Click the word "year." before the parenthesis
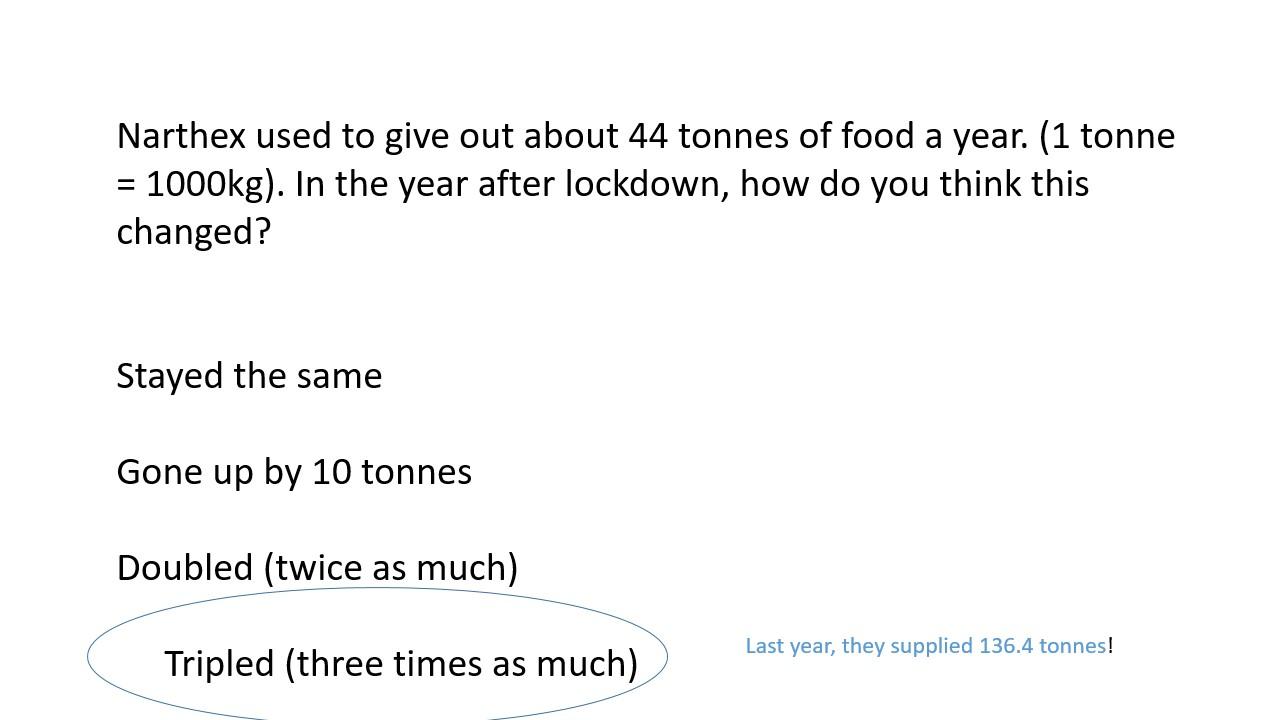Image resolution: width=1280 pixels, height=720 pixels. pyautogui.click(x=990, y=136)
